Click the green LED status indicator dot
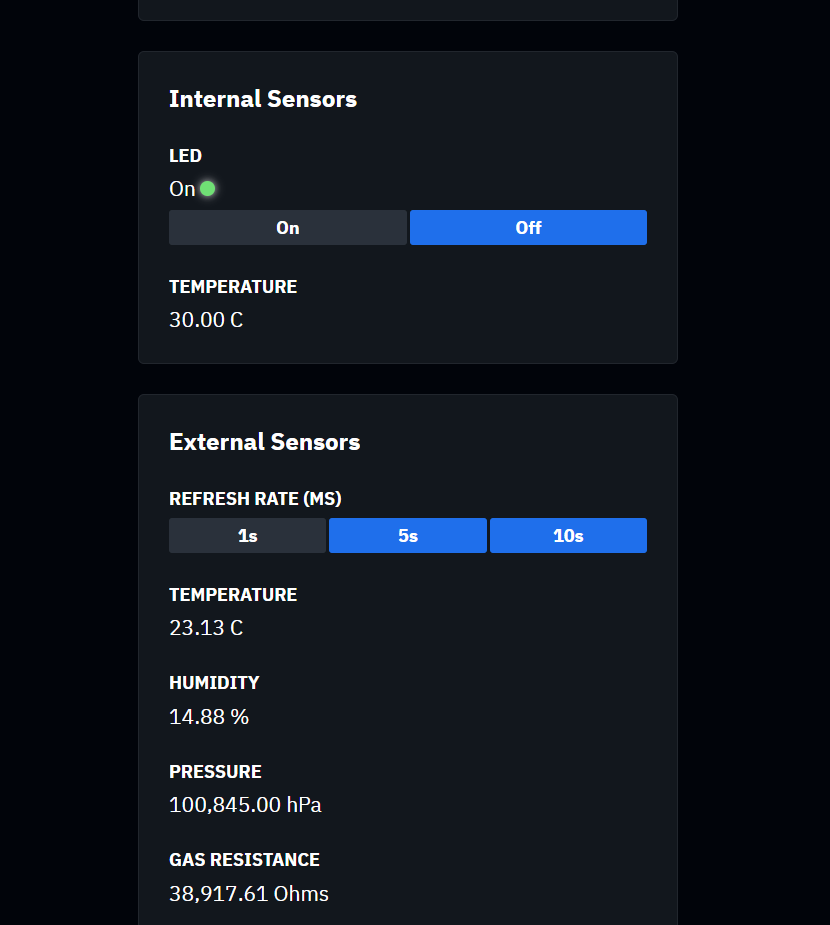The height and width of the screenshot is (925, 830). [x=207, y=188]
